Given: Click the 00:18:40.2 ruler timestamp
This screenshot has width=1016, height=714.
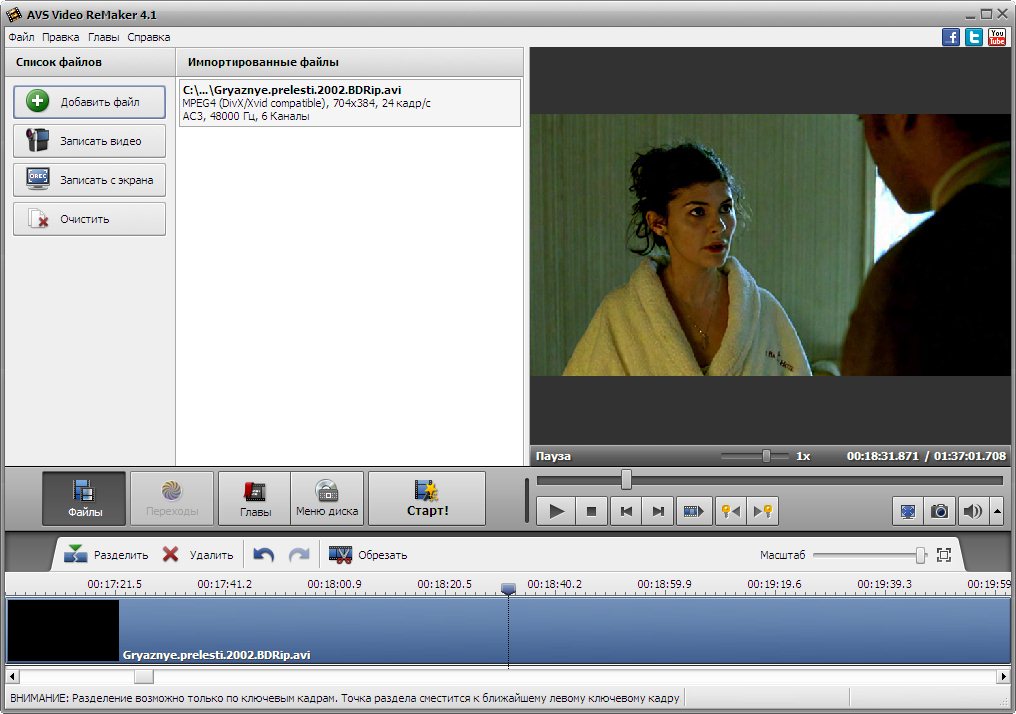Looking at the screenshot, I should (x=555, y=584).
